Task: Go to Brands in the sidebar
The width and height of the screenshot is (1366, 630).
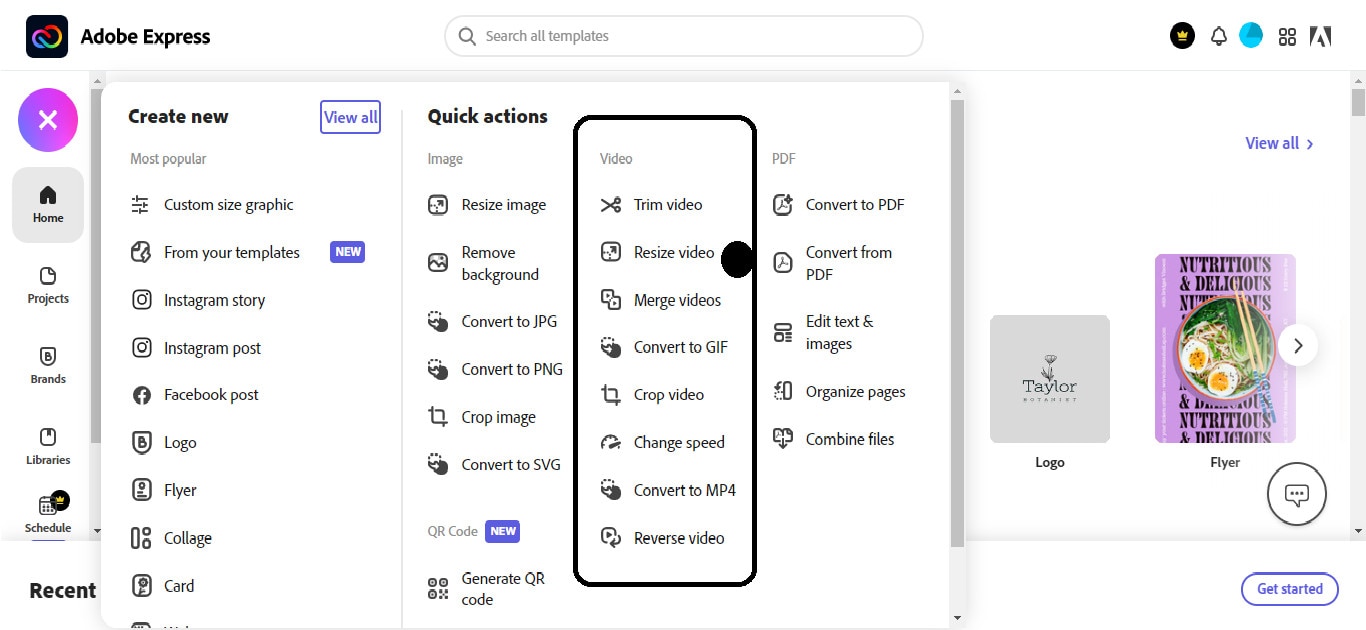Action: click(x=48, y=365)
